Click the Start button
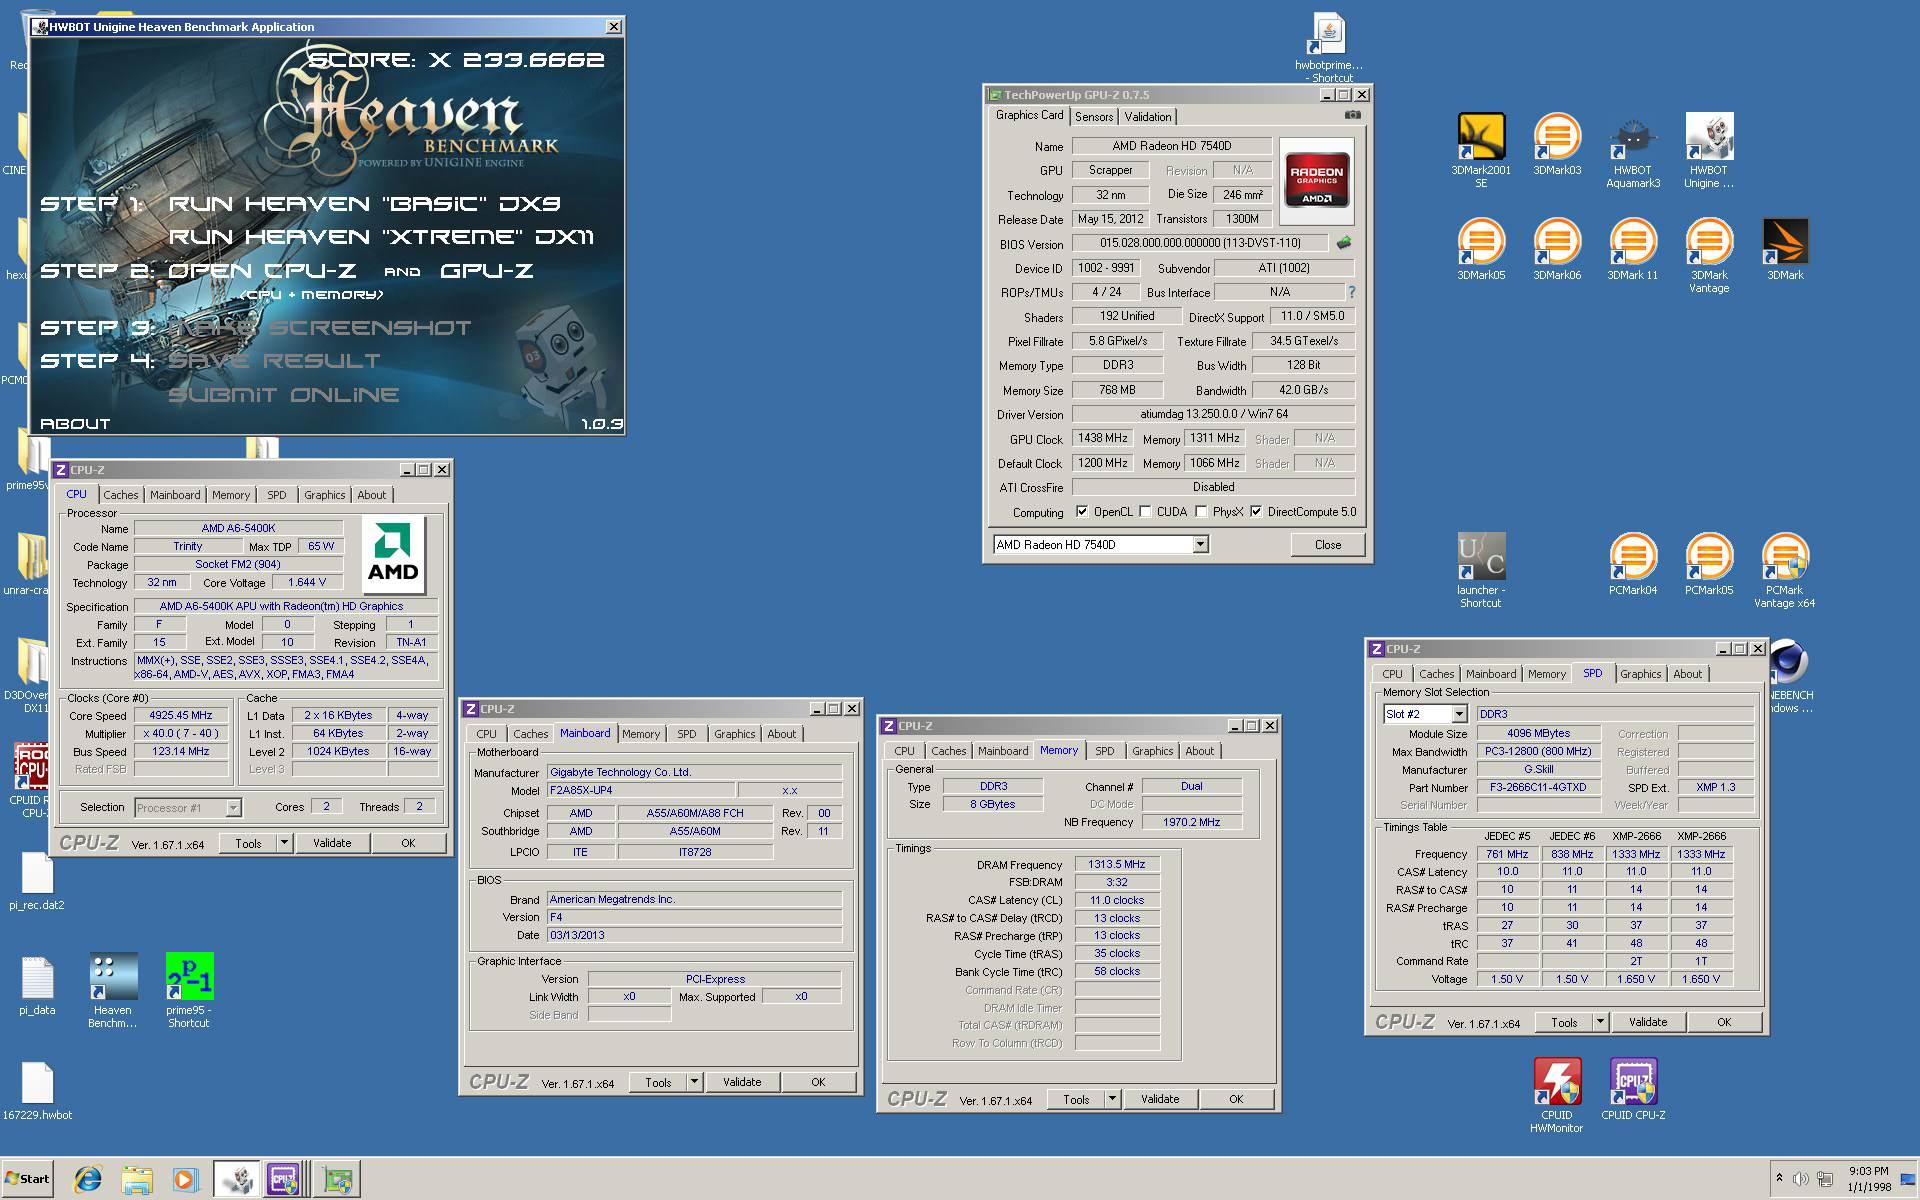This screenshot has width=1920, height=1200. [27, 1178]
